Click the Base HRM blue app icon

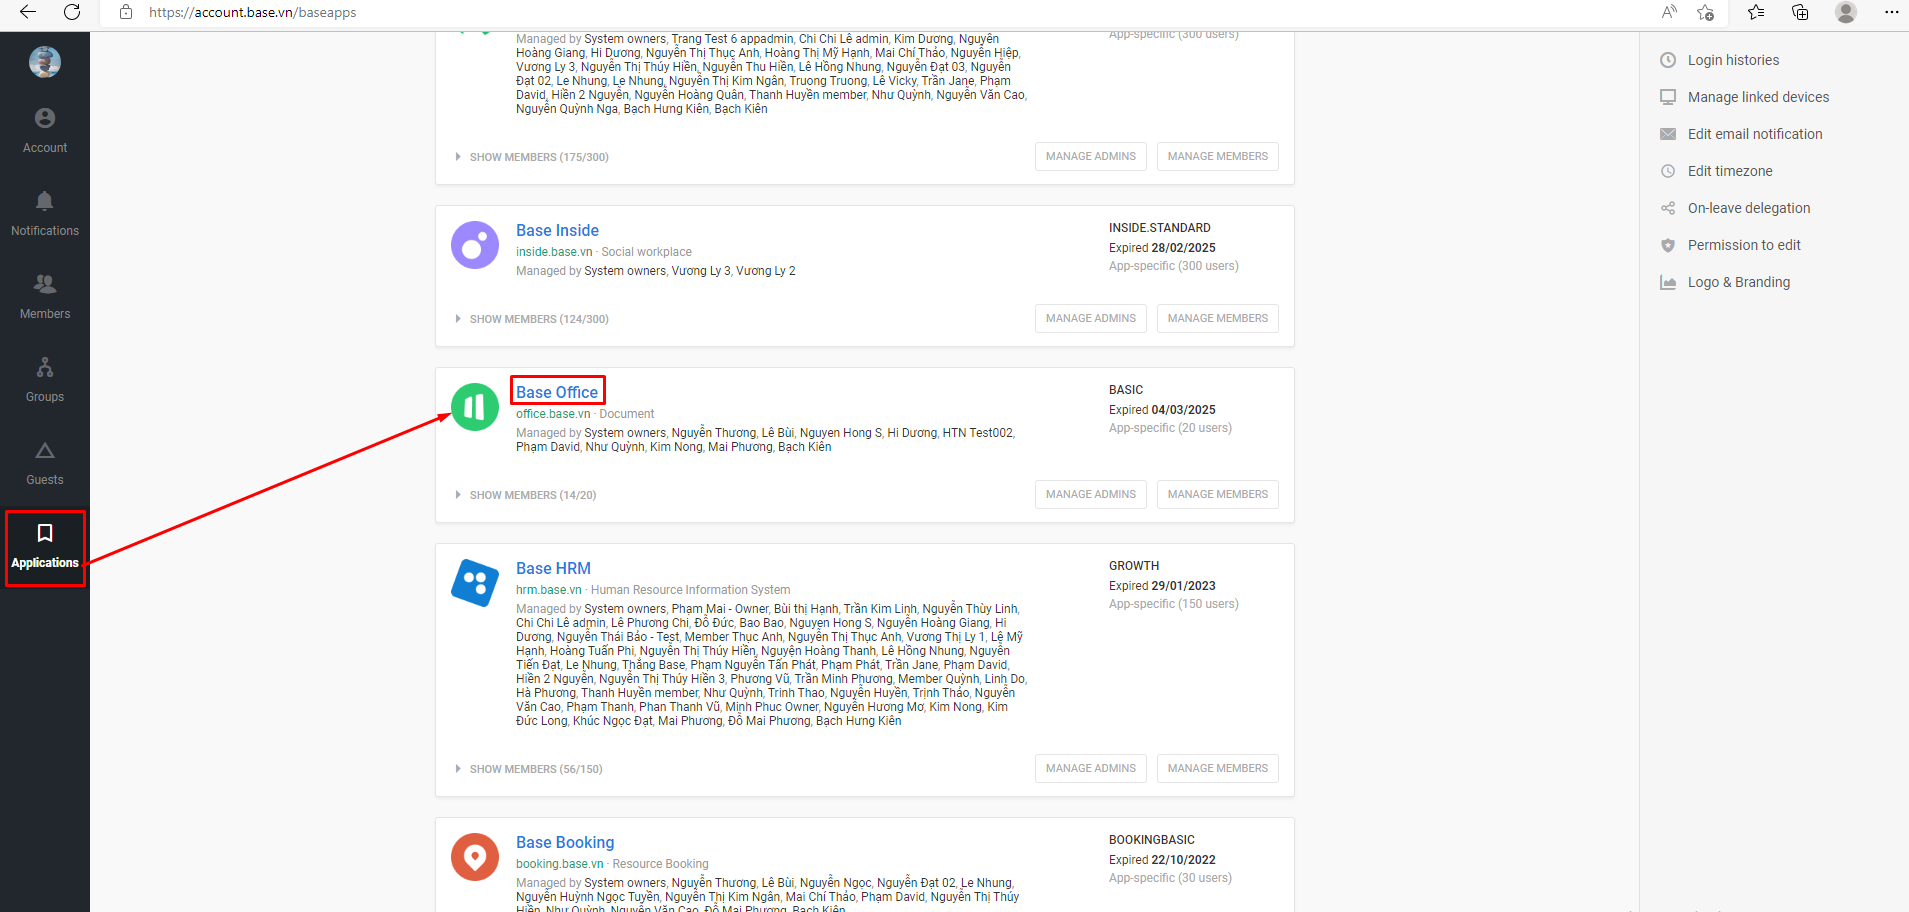[x=475, y=583]
